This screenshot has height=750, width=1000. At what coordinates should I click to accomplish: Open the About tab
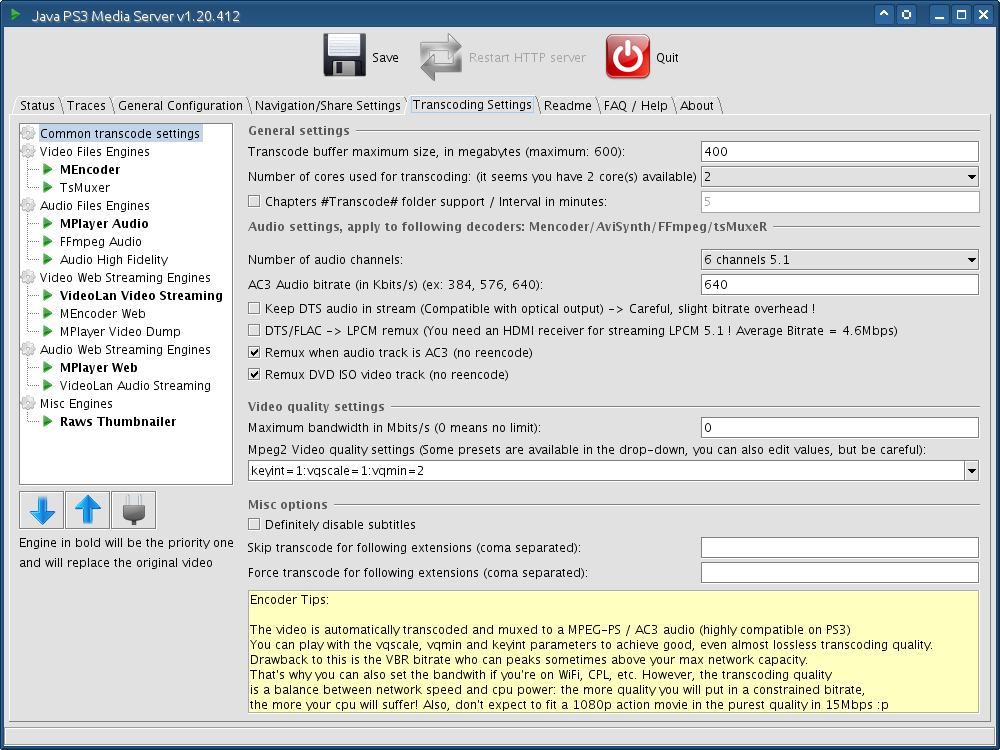click(x=696, y=106)
